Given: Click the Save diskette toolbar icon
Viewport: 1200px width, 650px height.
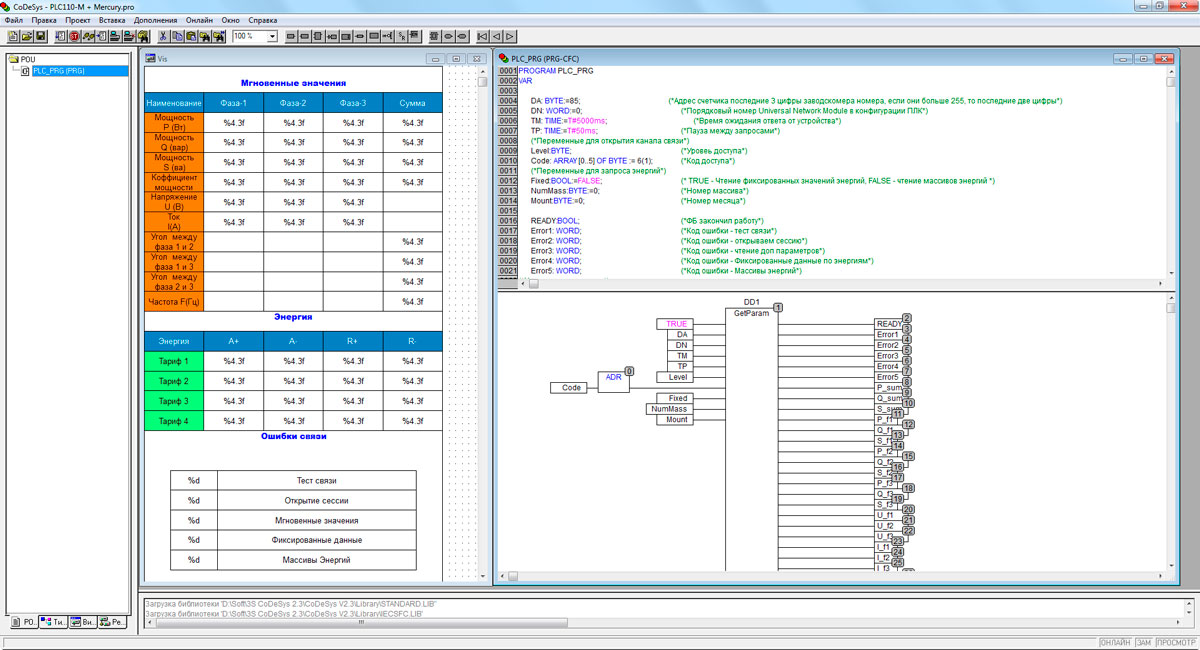Looking at the screenshot, I should point(41,36).
